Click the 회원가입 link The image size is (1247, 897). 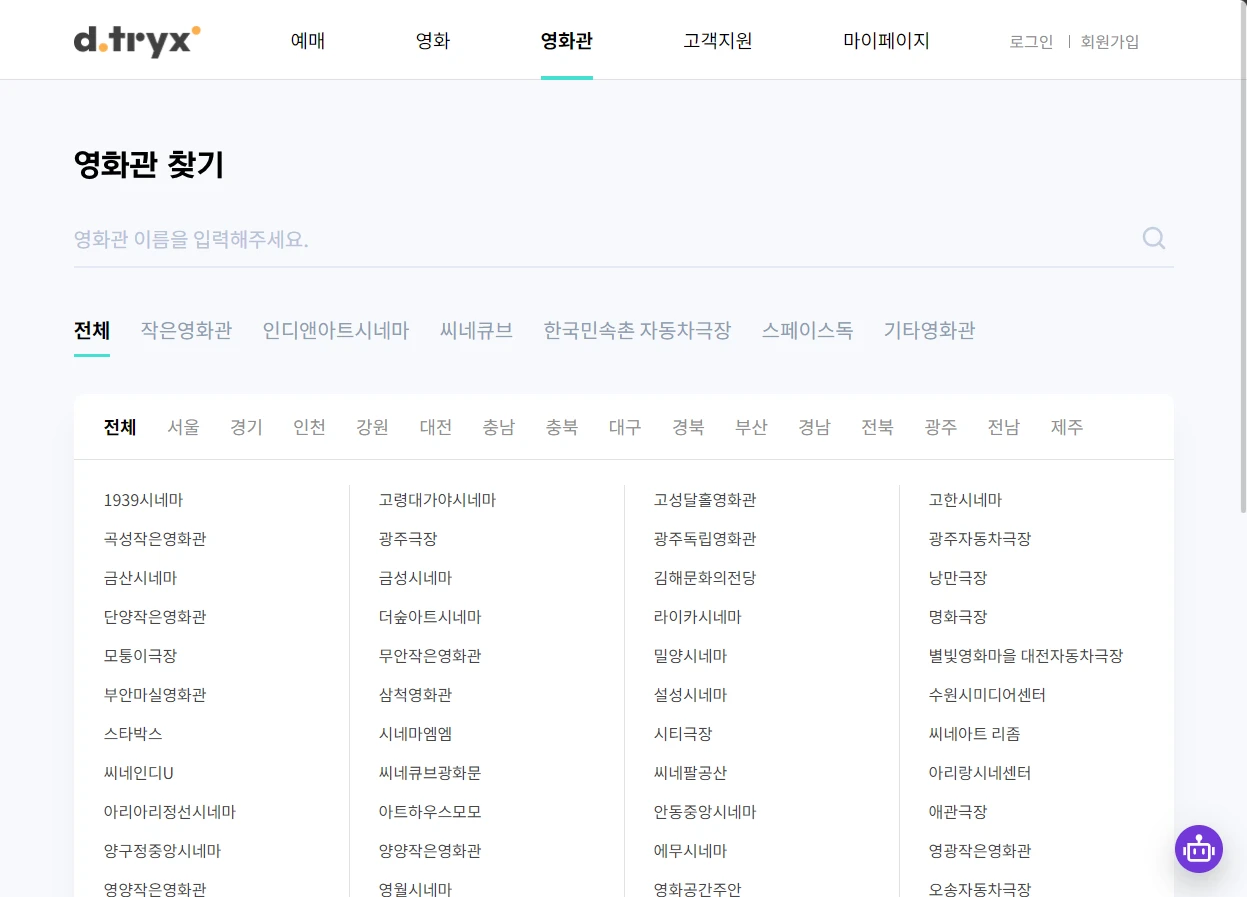[1110, 42]
